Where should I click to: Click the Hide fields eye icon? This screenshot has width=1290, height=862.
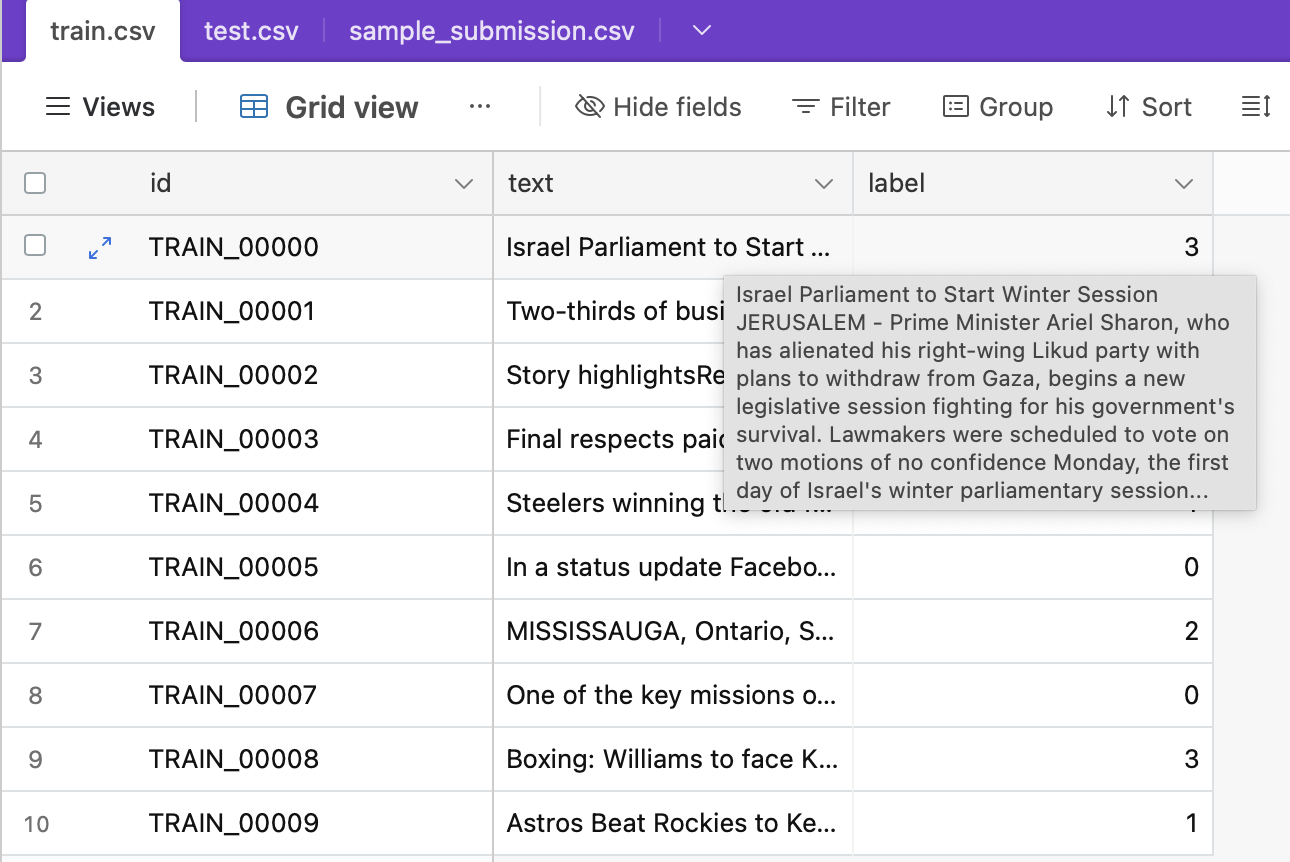(x=590, y=107)
